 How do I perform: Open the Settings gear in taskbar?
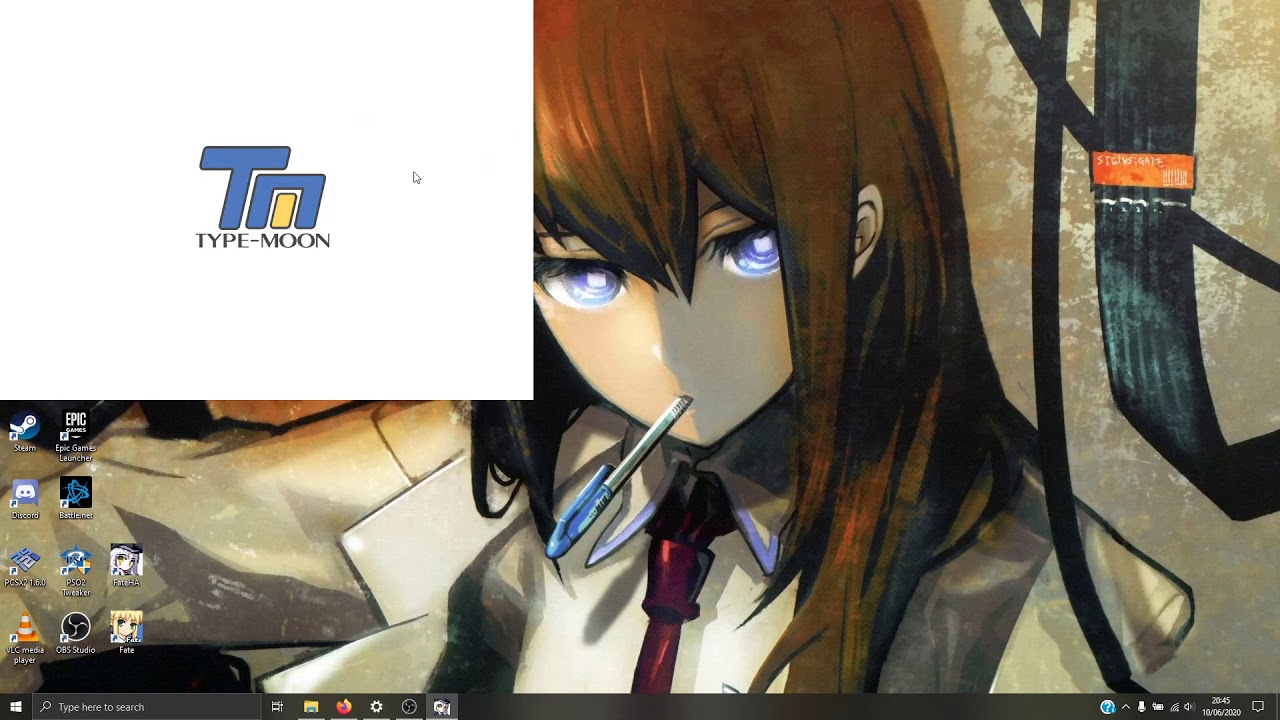[376, 707]
